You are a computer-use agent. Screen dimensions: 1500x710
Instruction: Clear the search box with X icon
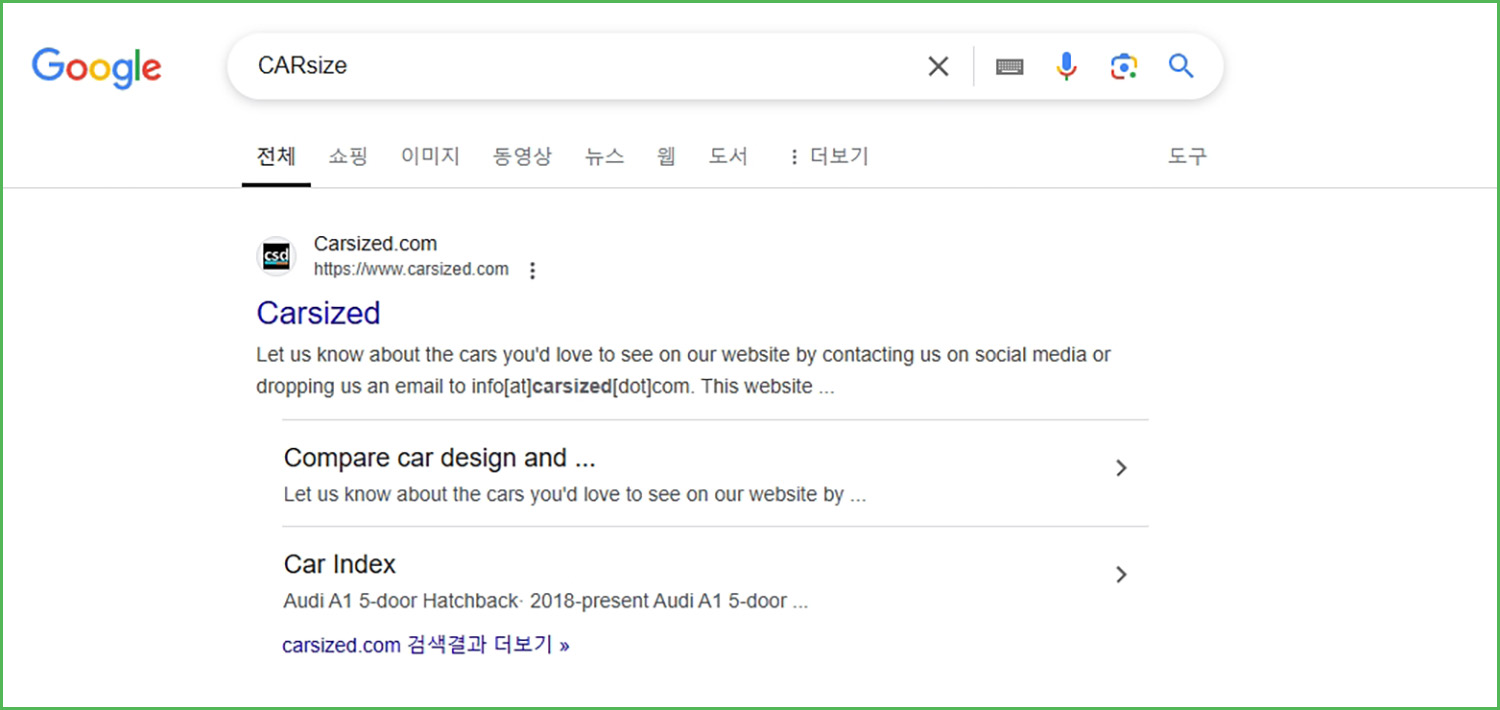[x=938, y=67]
